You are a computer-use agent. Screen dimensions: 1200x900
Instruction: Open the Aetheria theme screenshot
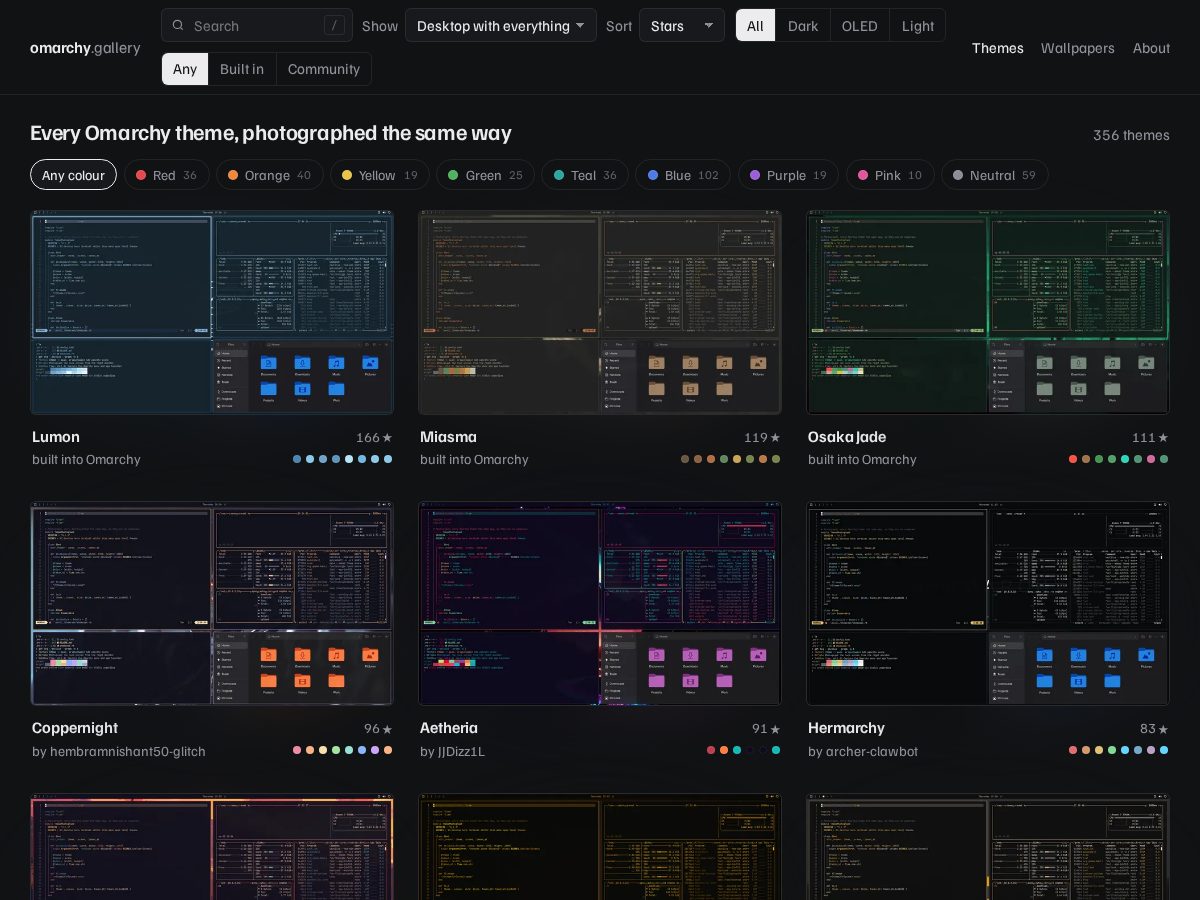600,603
